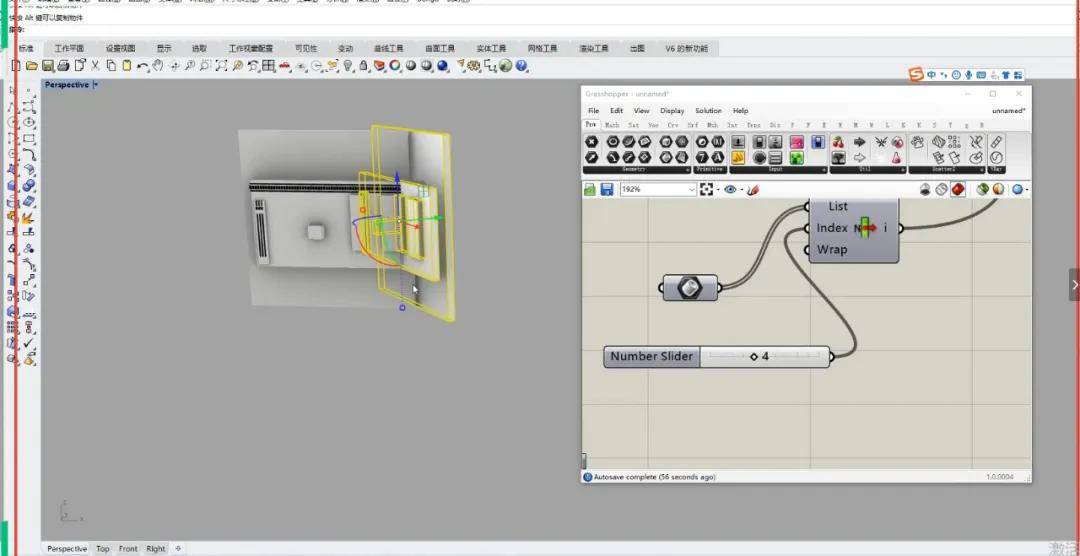Open the Display menu in Grasshopper
1080x556 pixels.
tap(672, 110)
